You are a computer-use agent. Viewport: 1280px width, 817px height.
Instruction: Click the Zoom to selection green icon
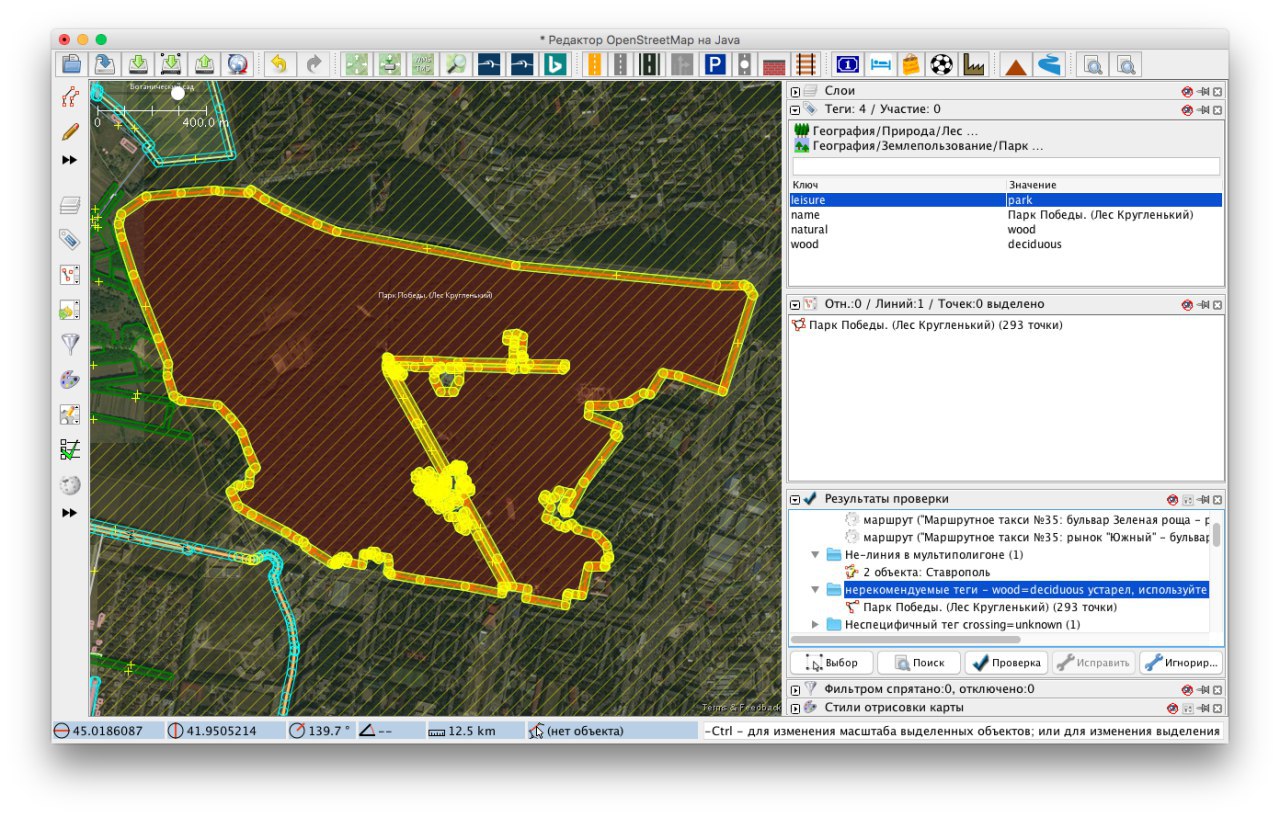[356, 65]
